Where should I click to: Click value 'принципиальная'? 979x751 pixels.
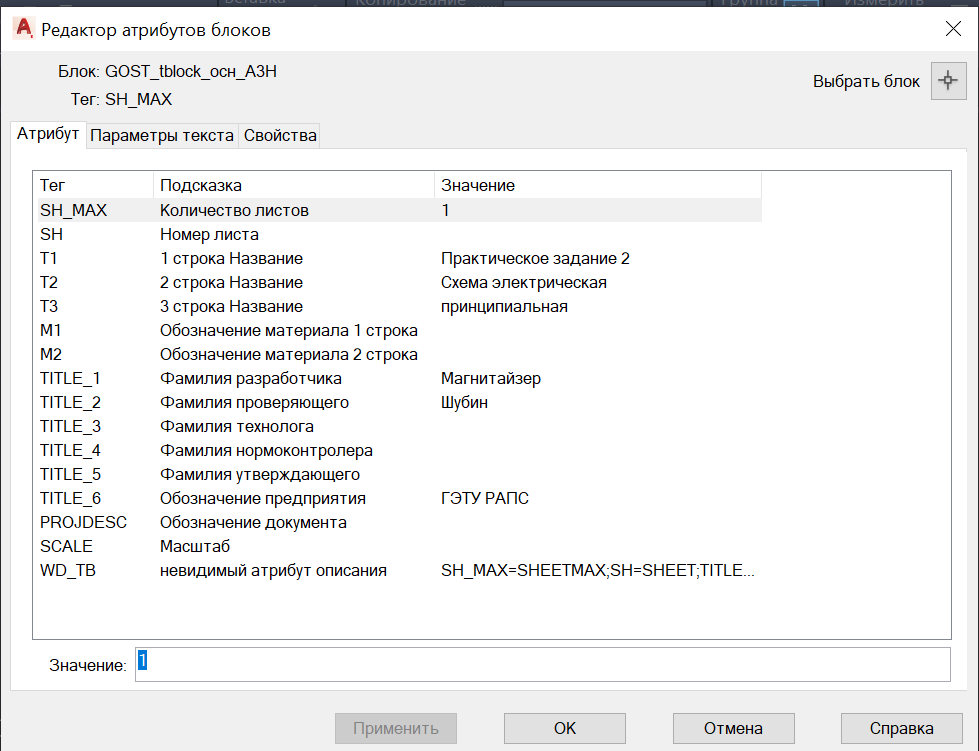click(504, 307)
